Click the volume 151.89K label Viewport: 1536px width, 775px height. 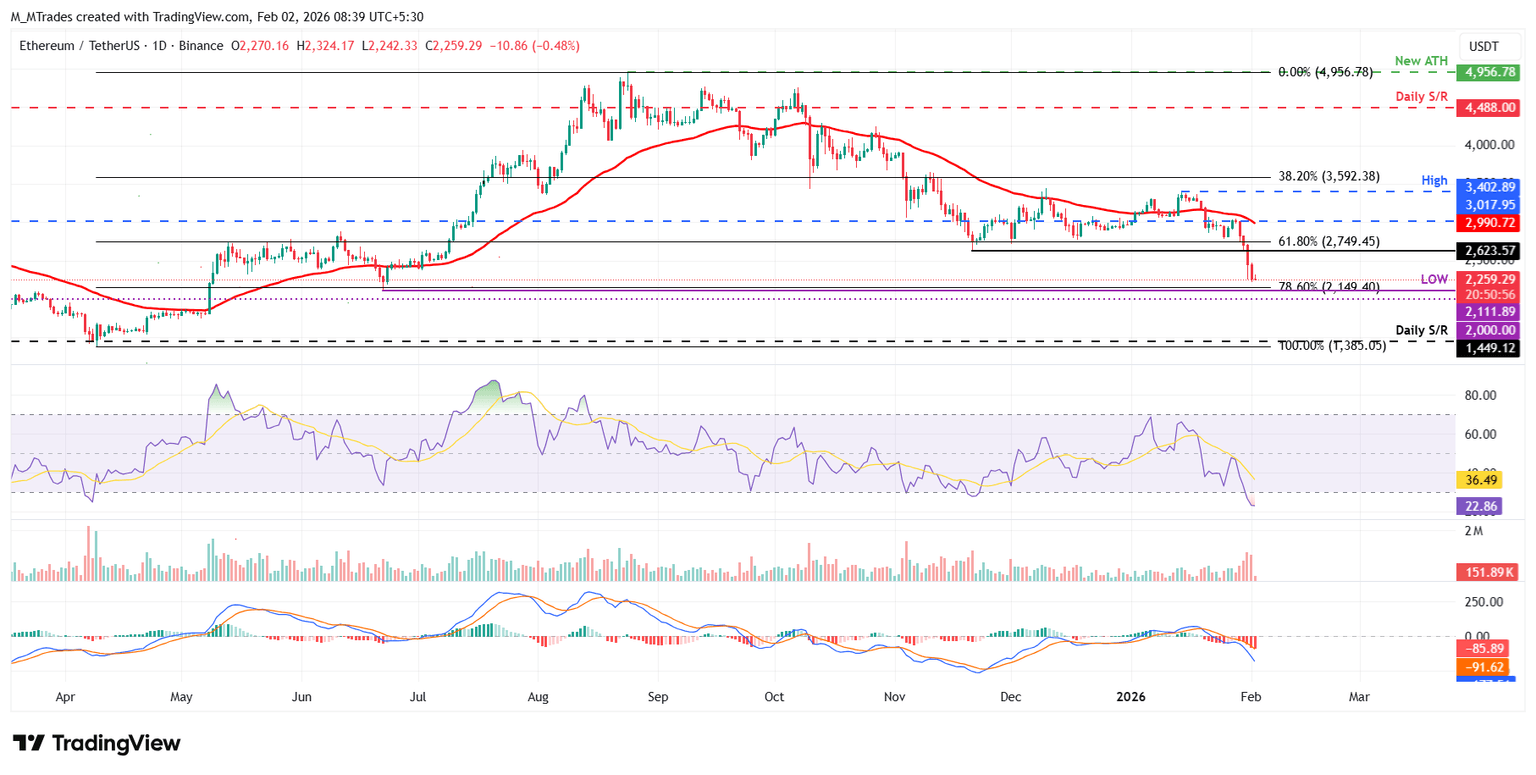click(x=1487, y=572)
